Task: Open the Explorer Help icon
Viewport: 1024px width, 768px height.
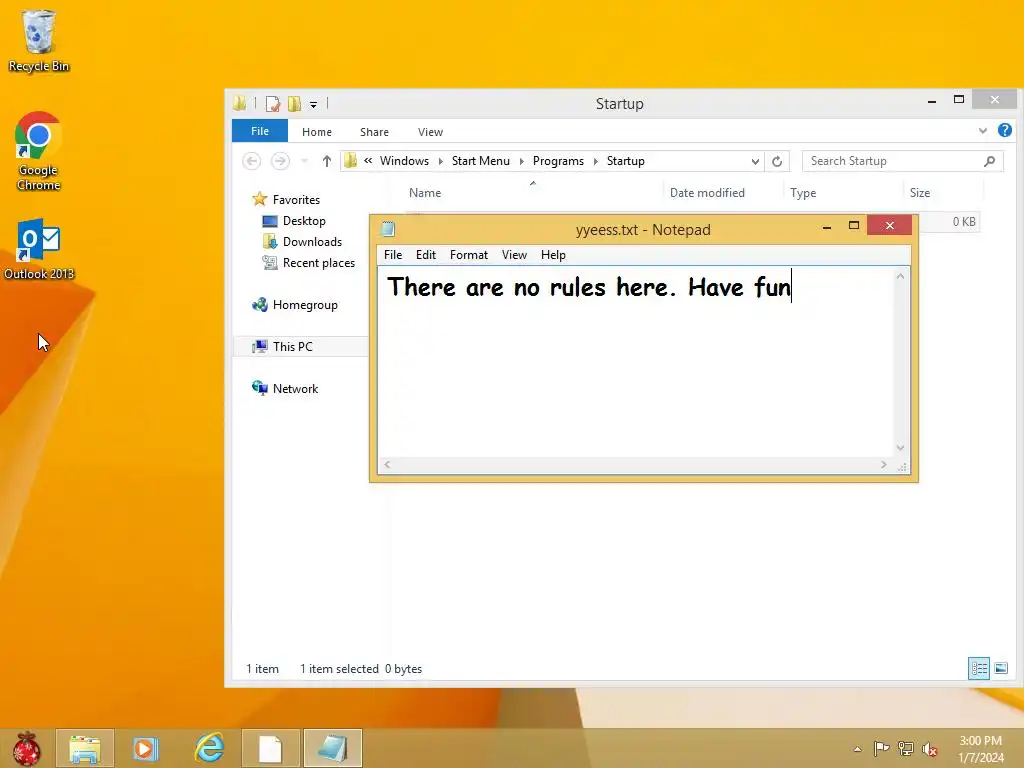Action: click(1004, 131)
